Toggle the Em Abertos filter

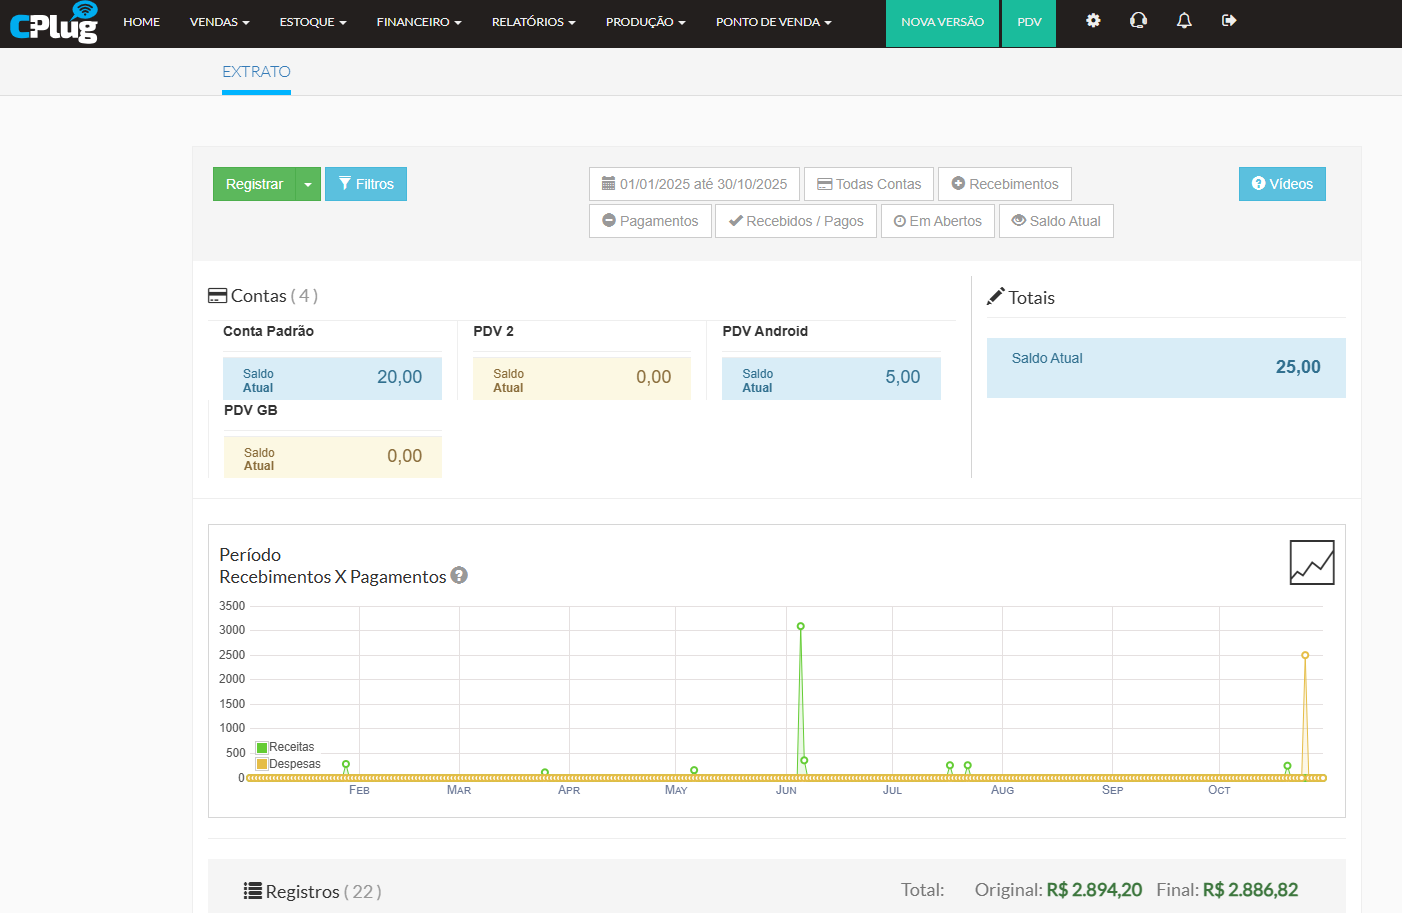937,221
